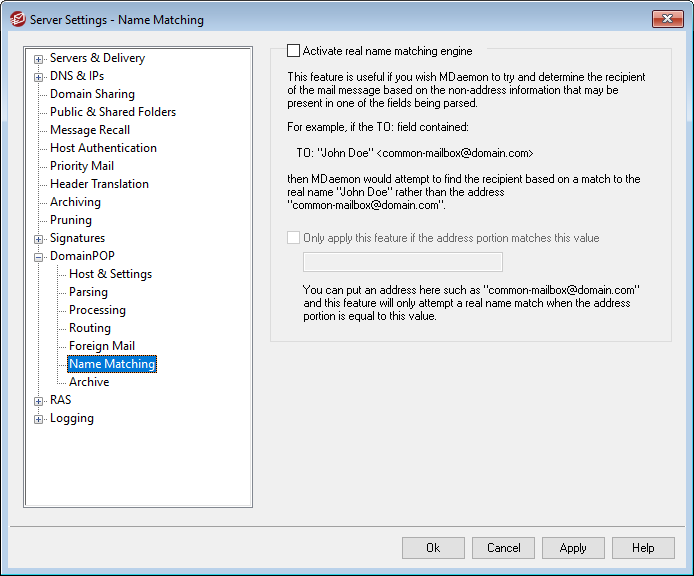Enable Activate real name matching engine
694x576 pixels.
point(293,50)
